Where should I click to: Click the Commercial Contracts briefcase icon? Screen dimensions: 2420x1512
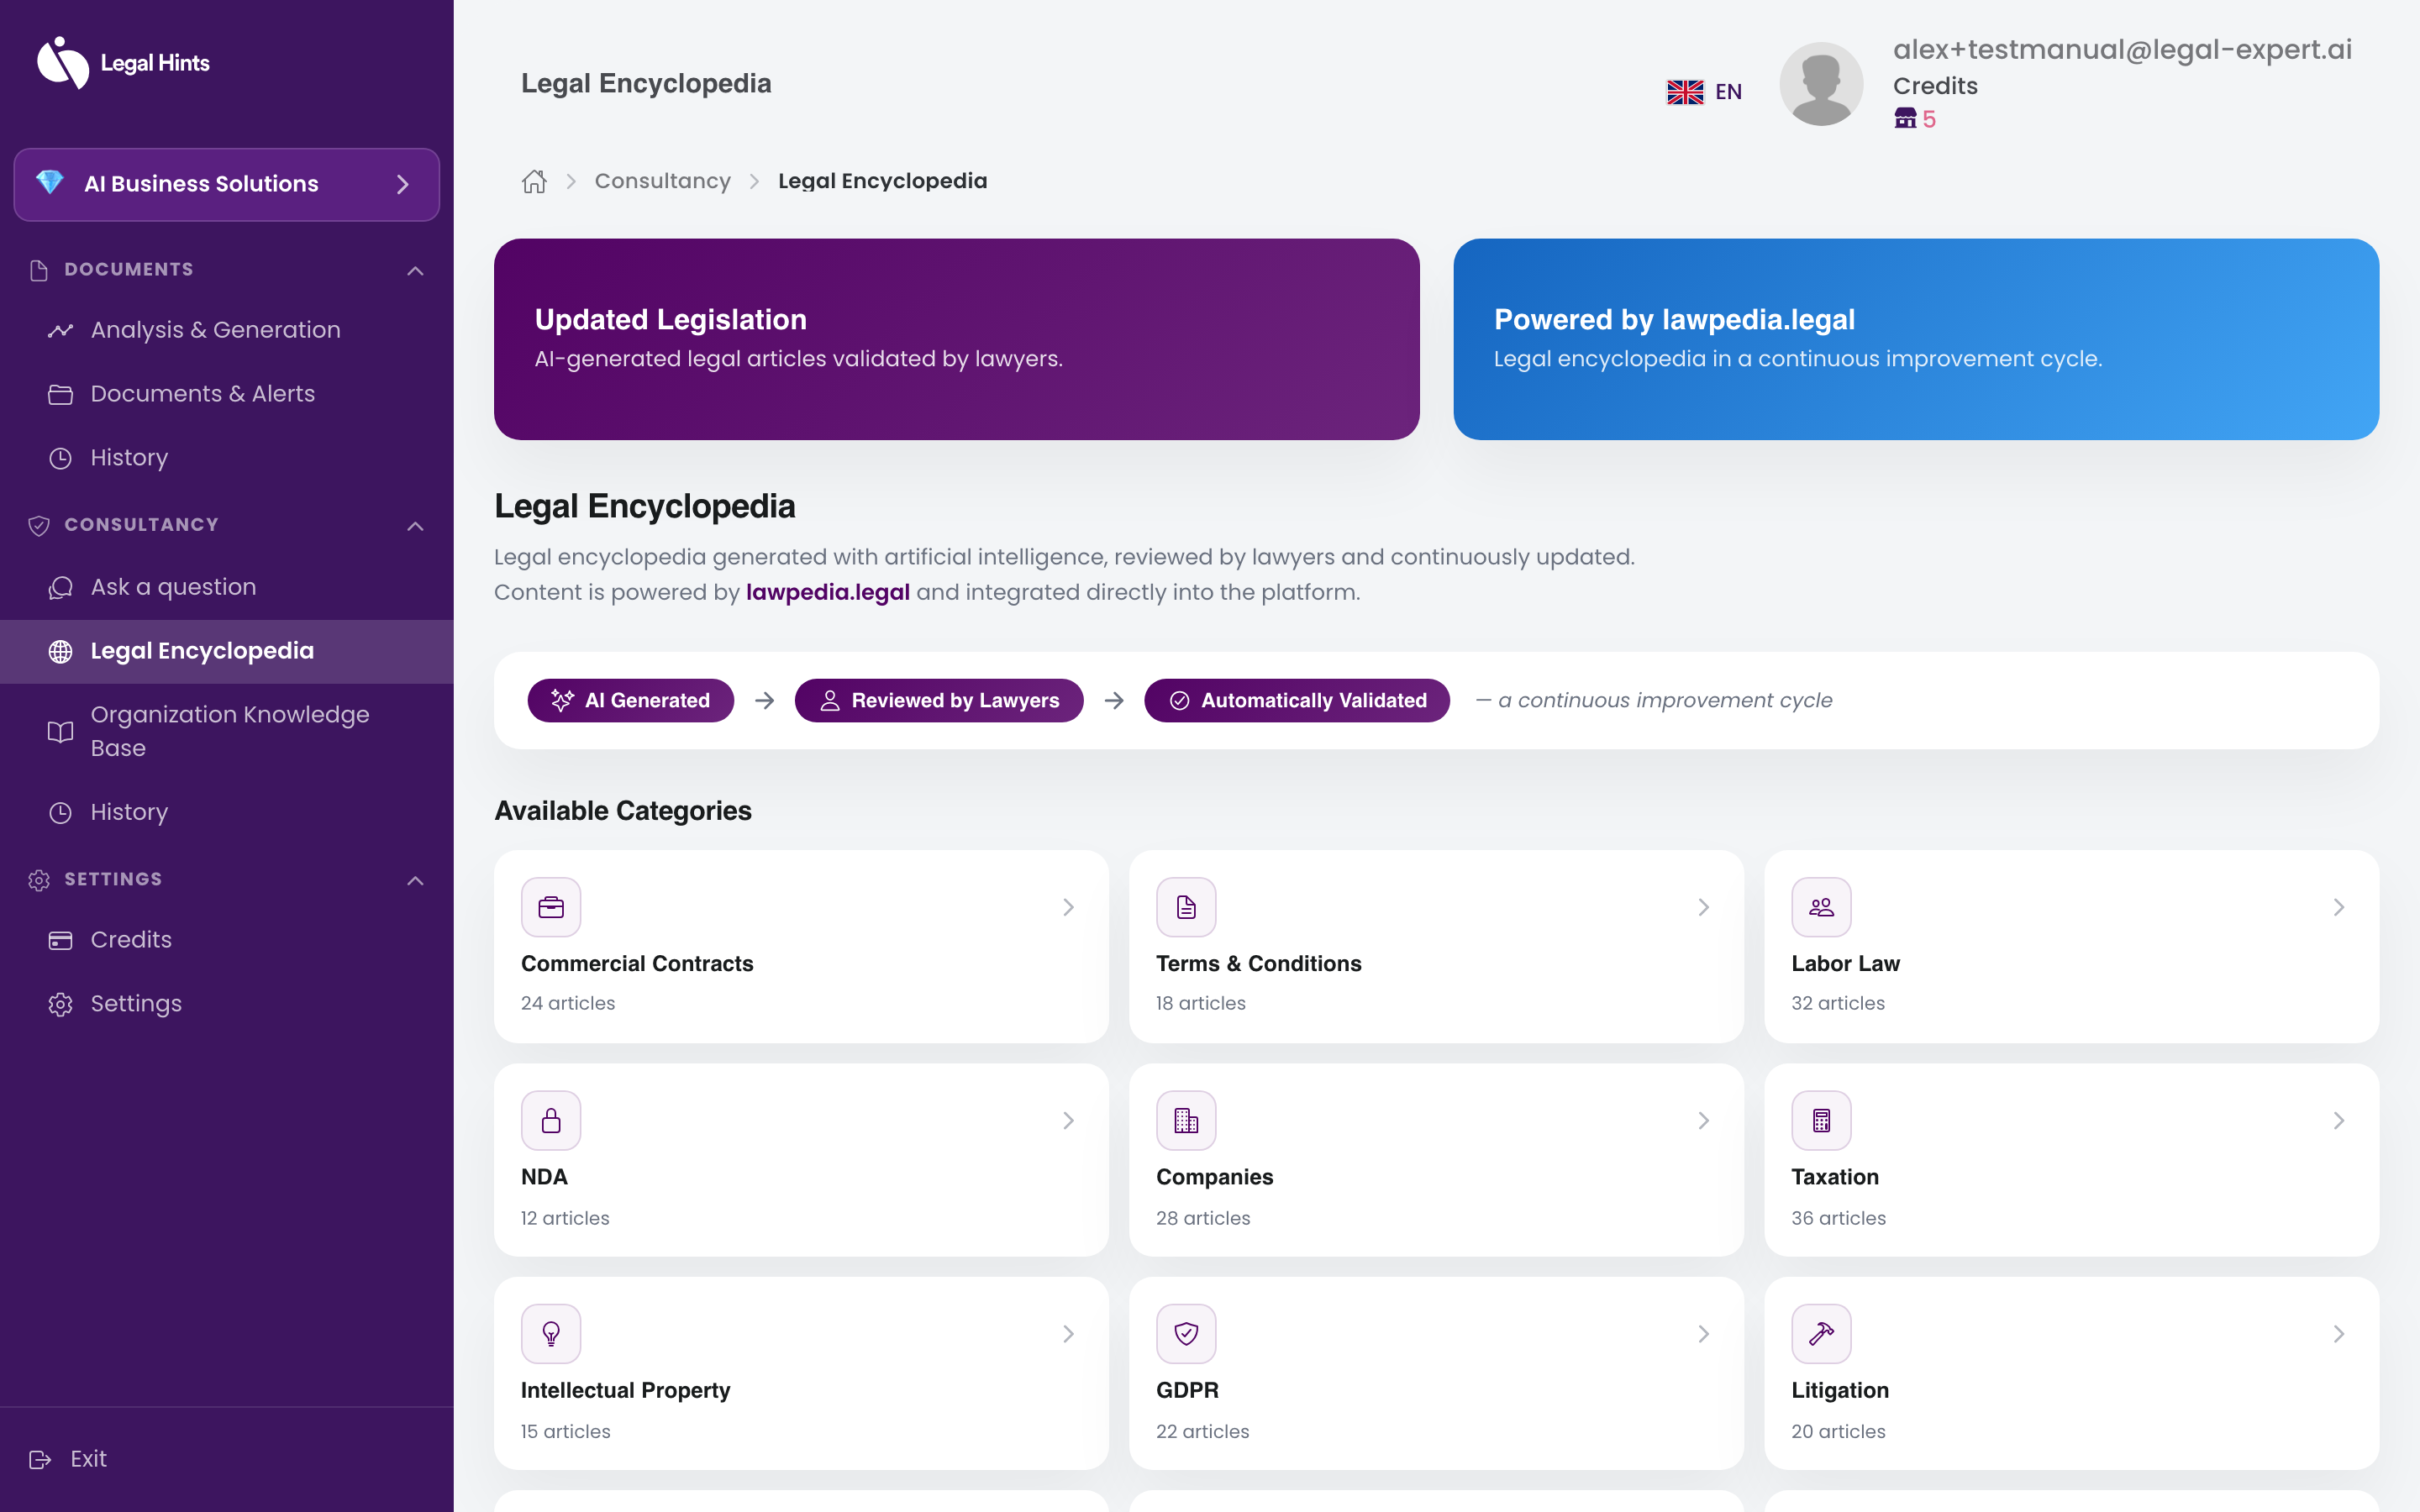tap(551, 907)
